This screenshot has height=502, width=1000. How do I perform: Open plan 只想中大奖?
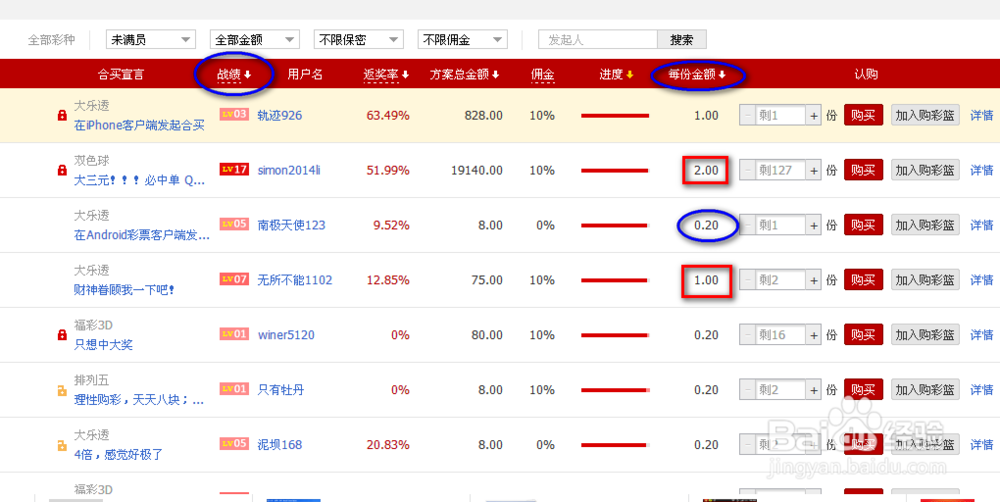103,345
